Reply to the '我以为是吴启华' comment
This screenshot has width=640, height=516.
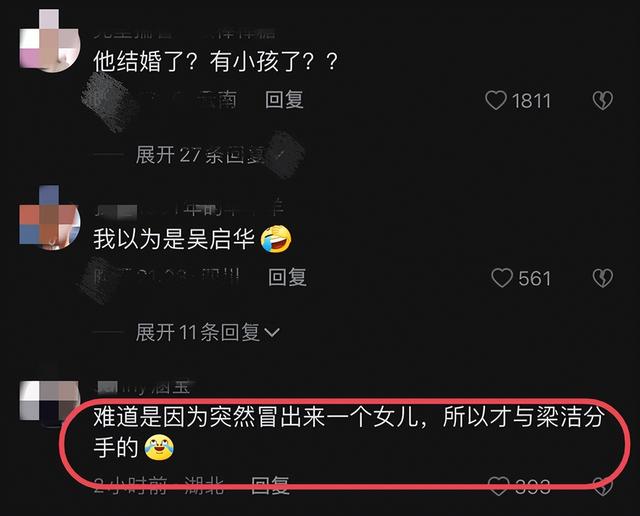click(287, 278)
